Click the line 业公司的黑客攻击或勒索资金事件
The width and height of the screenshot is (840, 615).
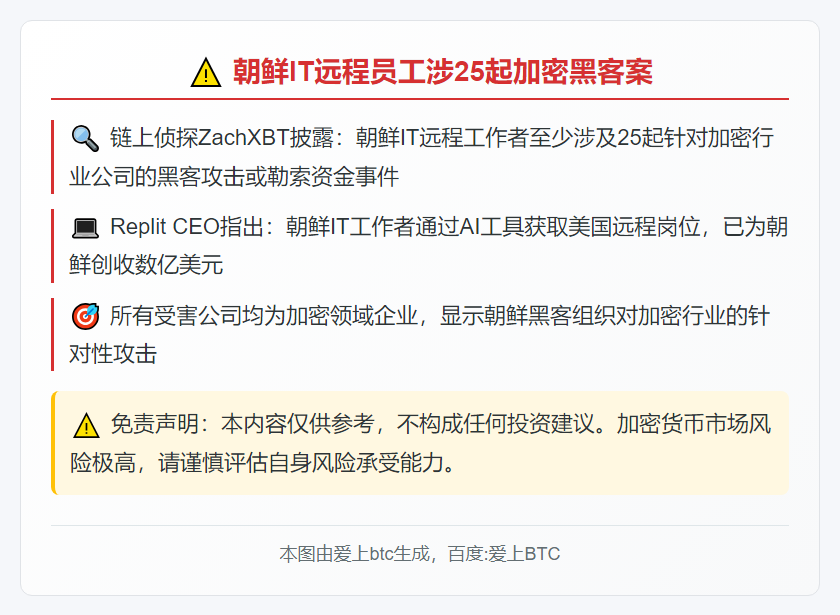[x=234, y=177]
